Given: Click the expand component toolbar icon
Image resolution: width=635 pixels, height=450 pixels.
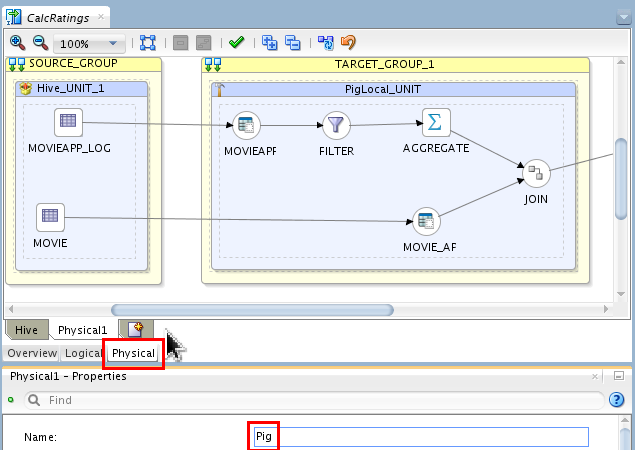Looking at the screenshot, I should click(204, 43).
